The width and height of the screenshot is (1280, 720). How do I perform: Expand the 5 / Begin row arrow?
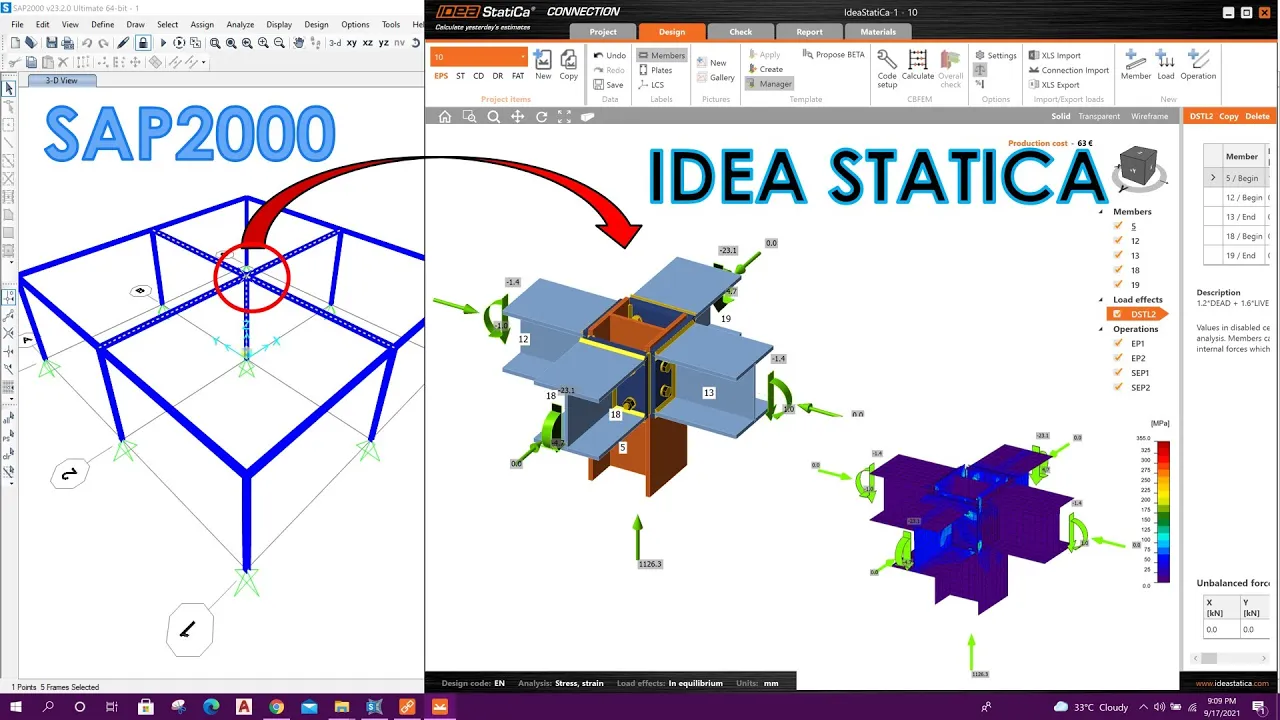(x=1213, y=178)
